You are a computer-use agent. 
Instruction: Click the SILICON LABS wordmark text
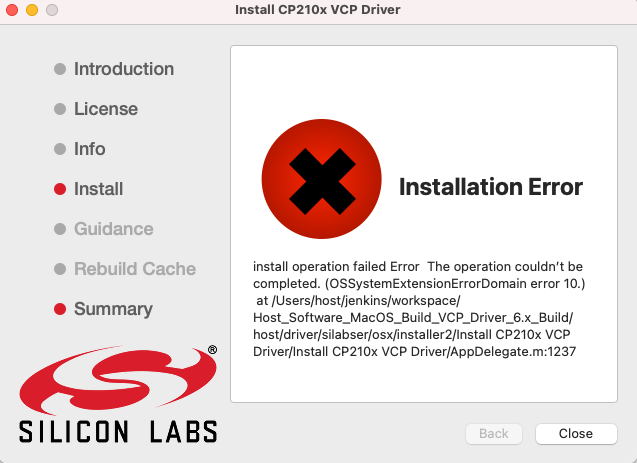pyautogui.click(x=118, y=431)
